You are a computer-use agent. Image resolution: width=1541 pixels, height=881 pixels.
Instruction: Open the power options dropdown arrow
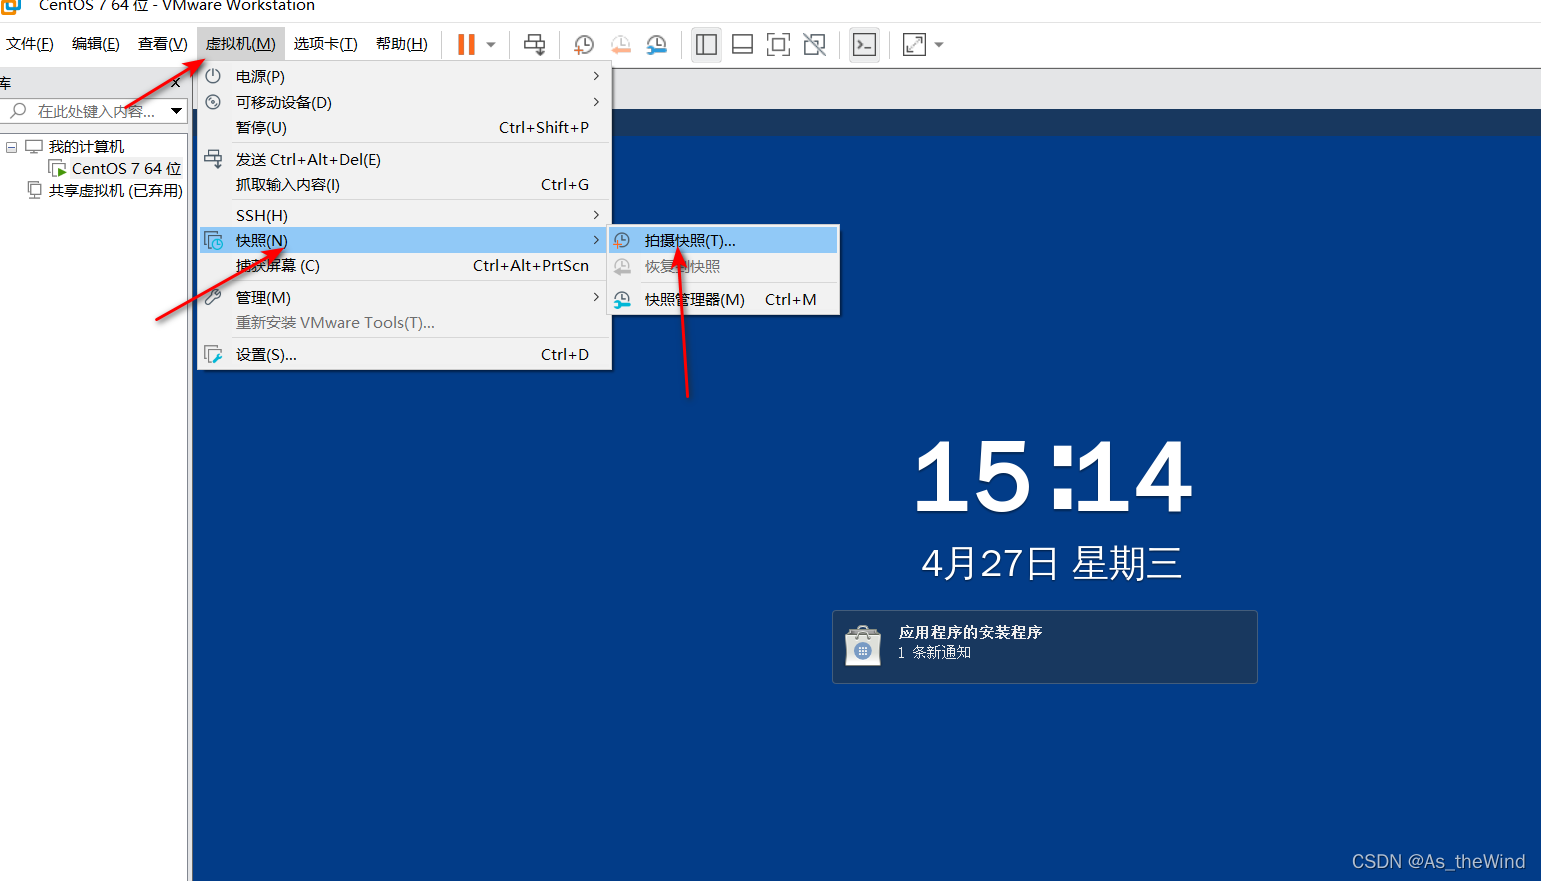point(491,44)
